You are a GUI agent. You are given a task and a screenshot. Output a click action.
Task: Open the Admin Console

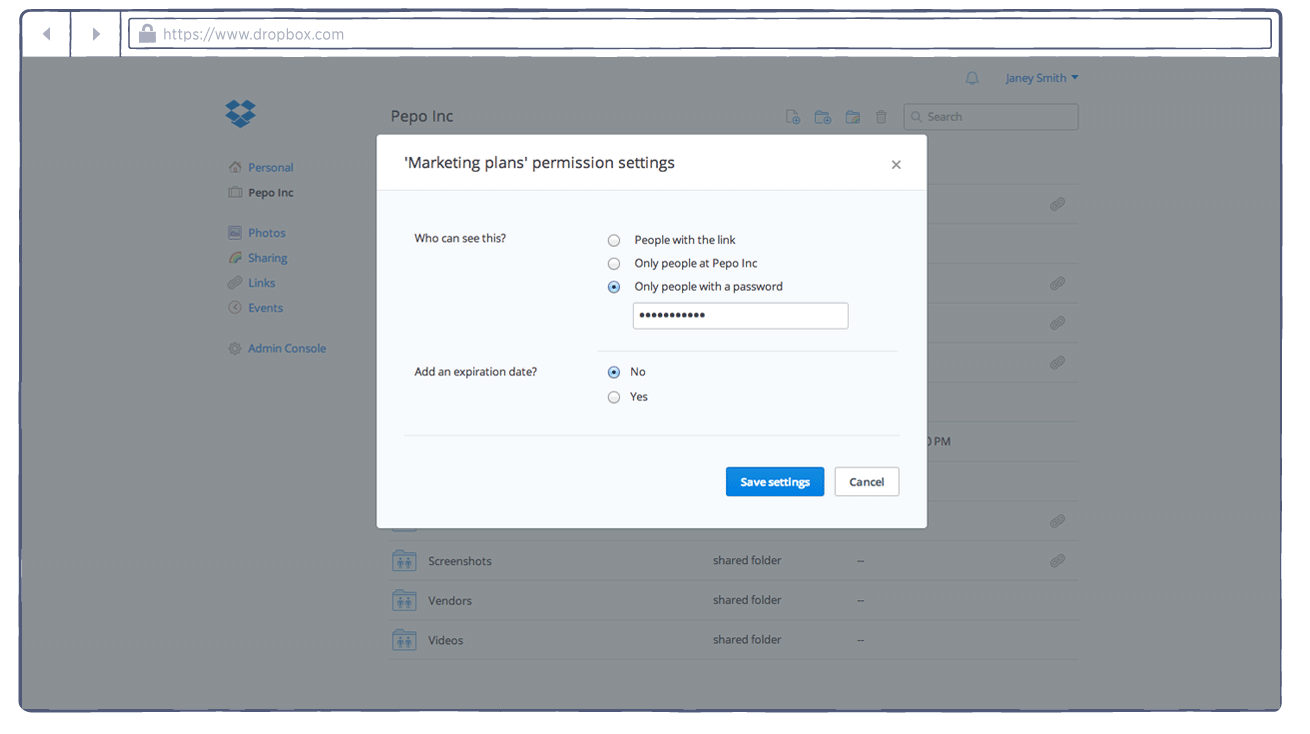[287, 347]
